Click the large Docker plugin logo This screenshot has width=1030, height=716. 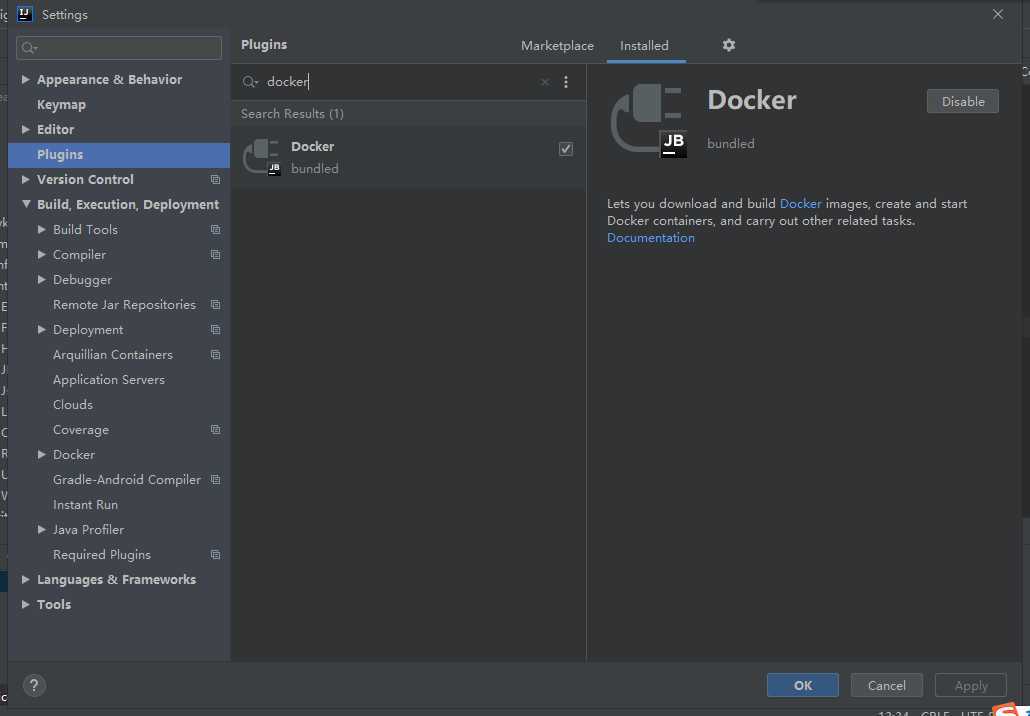point(649,121)
